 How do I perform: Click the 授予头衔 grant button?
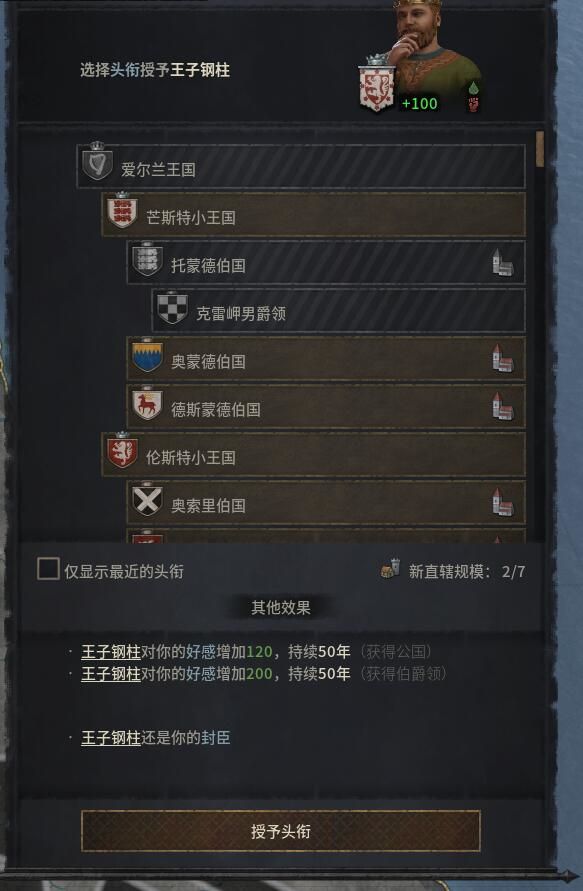tap(281, 831)
